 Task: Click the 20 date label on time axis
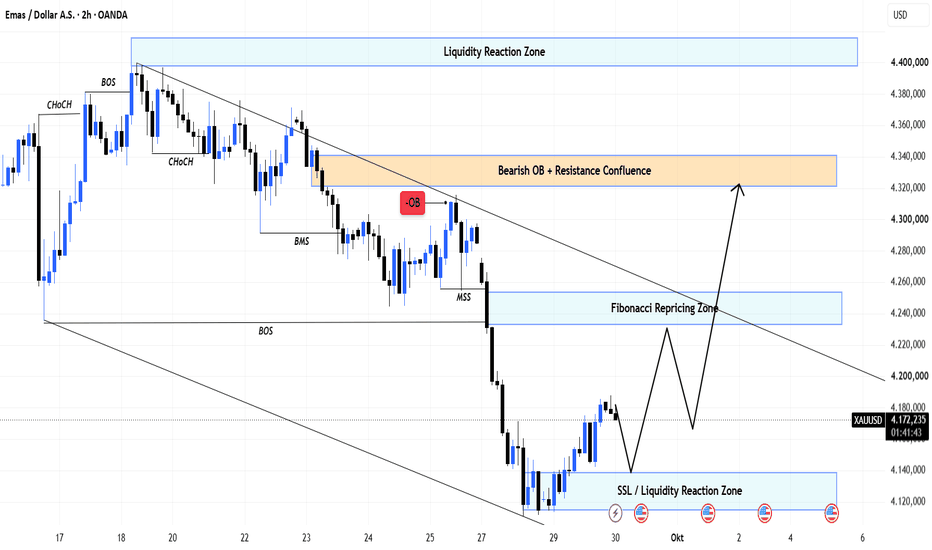point(172,538)
